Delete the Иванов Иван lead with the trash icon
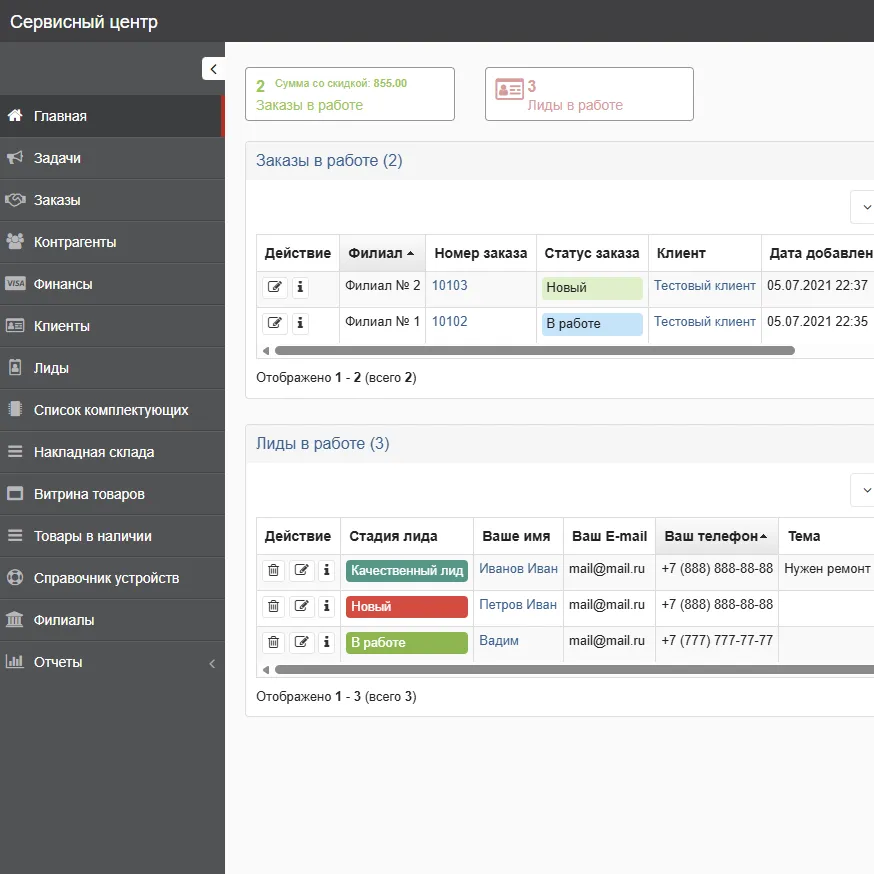Image resolution: width=874 pixels, height=874 pixels. click(274, 570)
